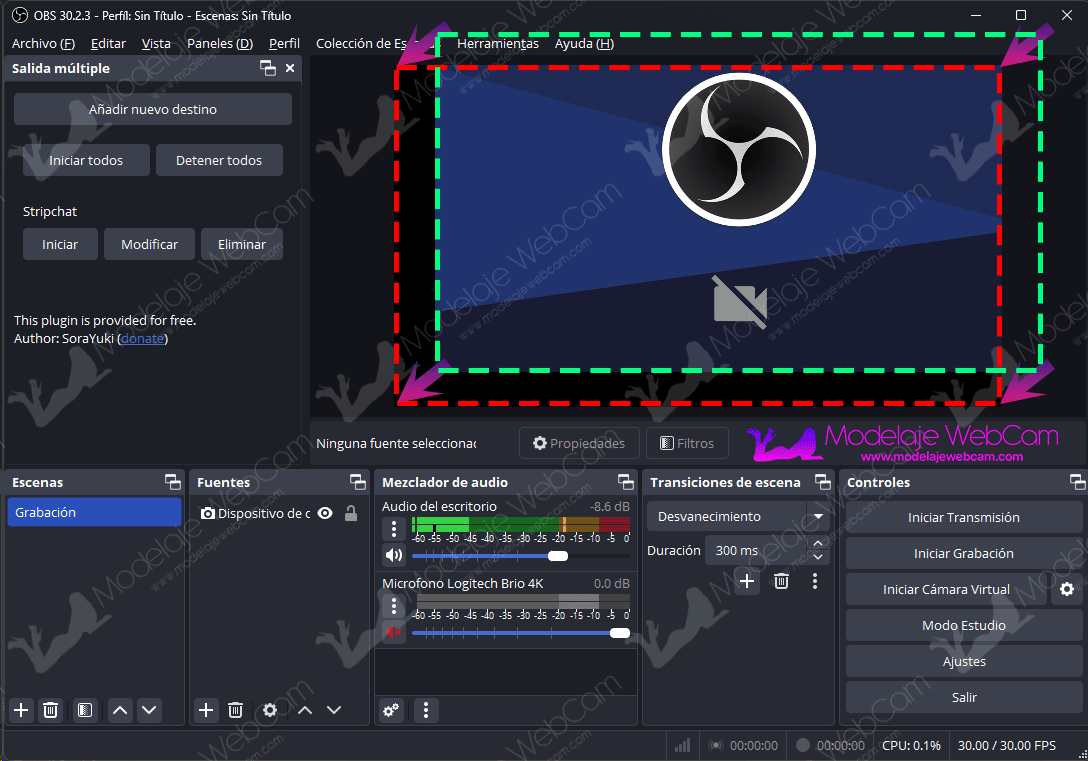Viewport: 1088px width, 761px height.
Task: Open the Herramientas menu
Action: point(498,43)
